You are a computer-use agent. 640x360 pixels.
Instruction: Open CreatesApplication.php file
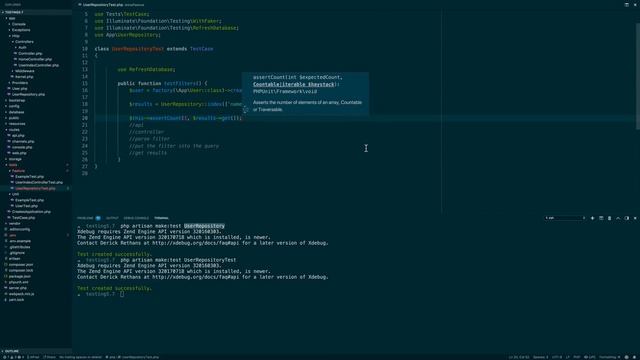31,212
